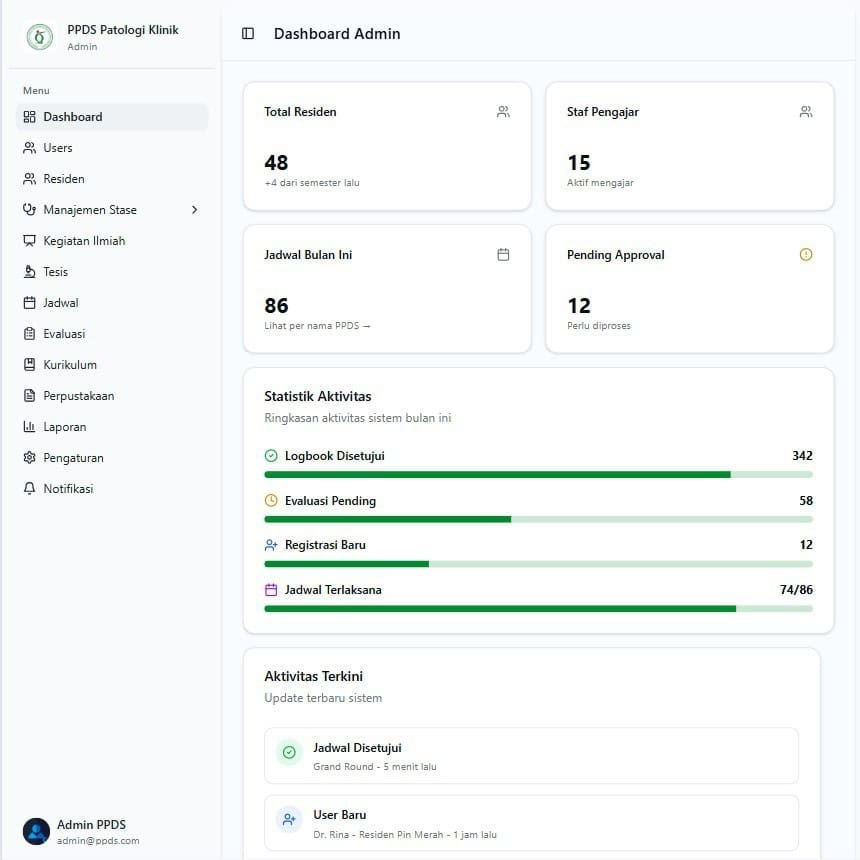Click admin@ppds.com account email
Image resolution: width=860 pixels, height=860 pixels.
[x=98, y=841]
